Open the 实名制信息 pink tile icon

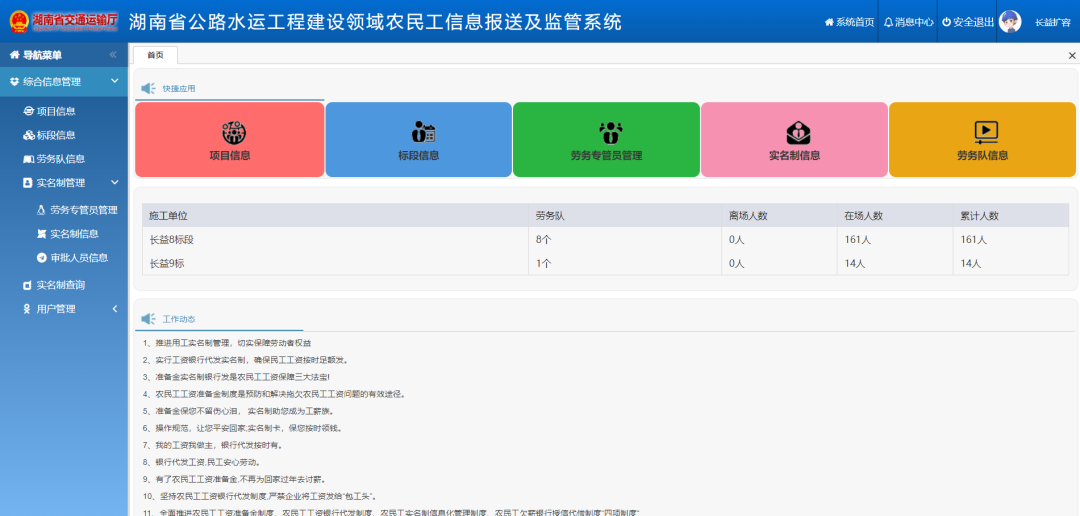[x=794, y=132]
